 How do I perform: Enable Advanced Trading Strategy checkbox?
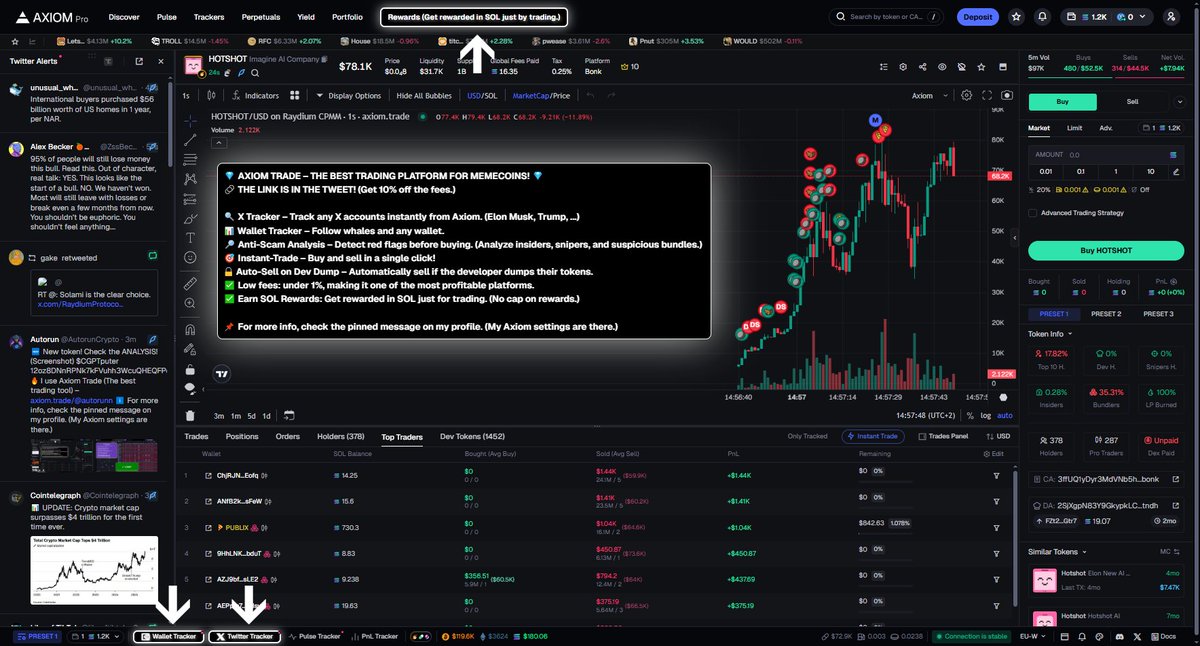(x=1033, y=212)
